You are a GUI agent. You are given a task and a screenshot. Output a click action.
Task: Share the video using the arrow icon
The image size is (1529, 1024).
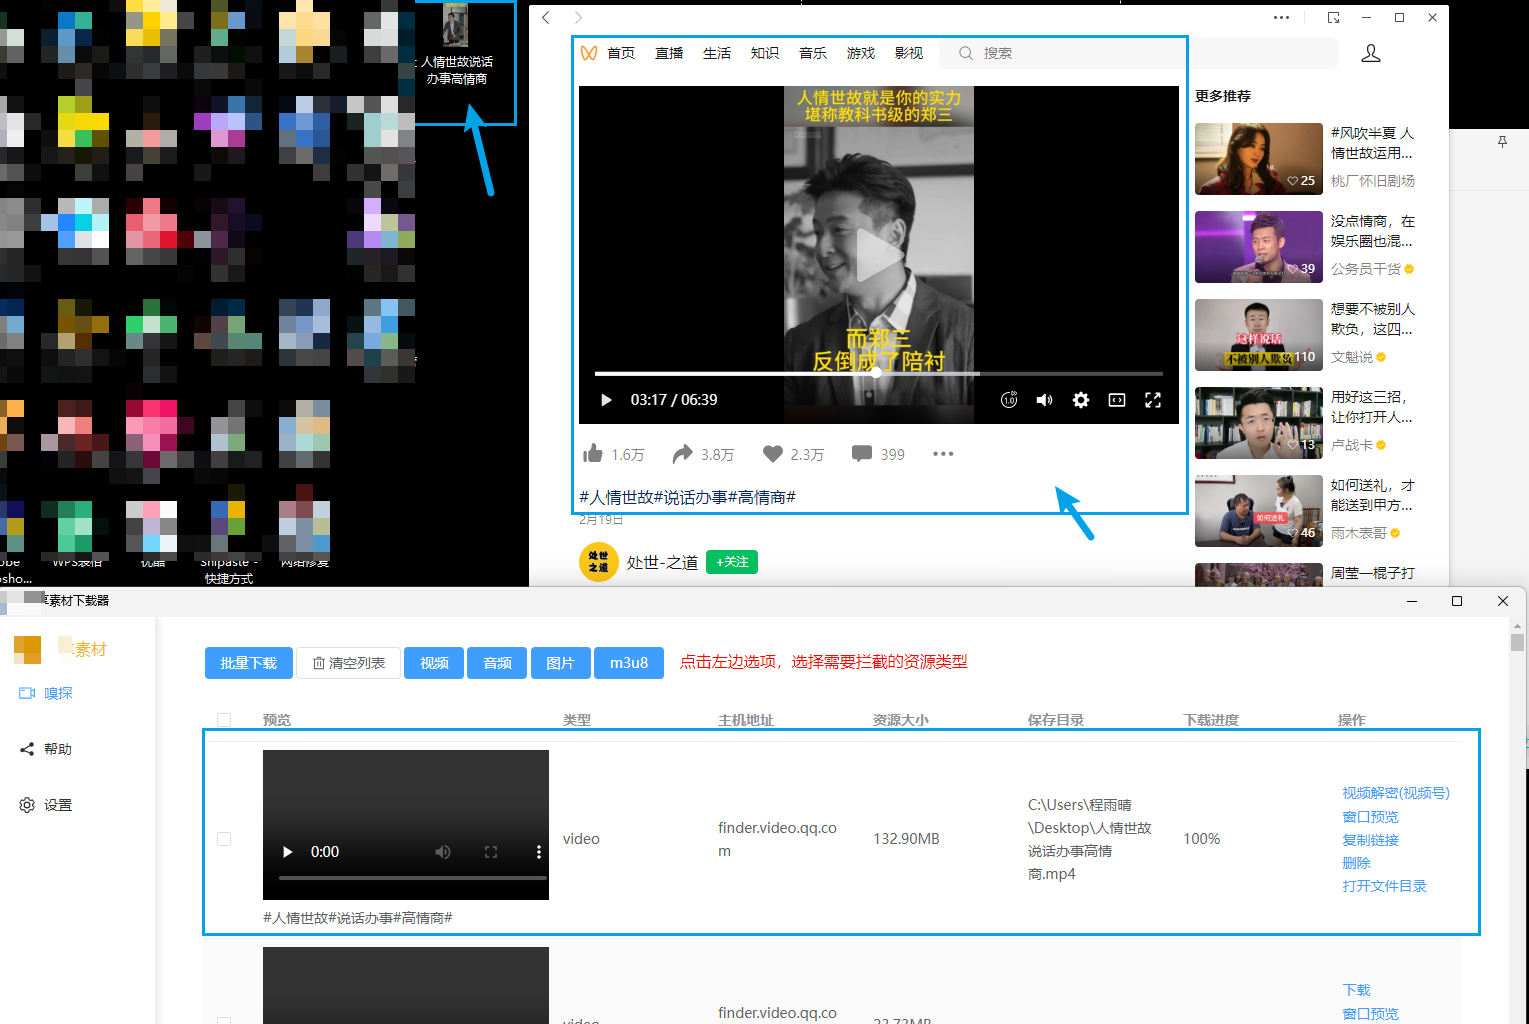(682, 454)
